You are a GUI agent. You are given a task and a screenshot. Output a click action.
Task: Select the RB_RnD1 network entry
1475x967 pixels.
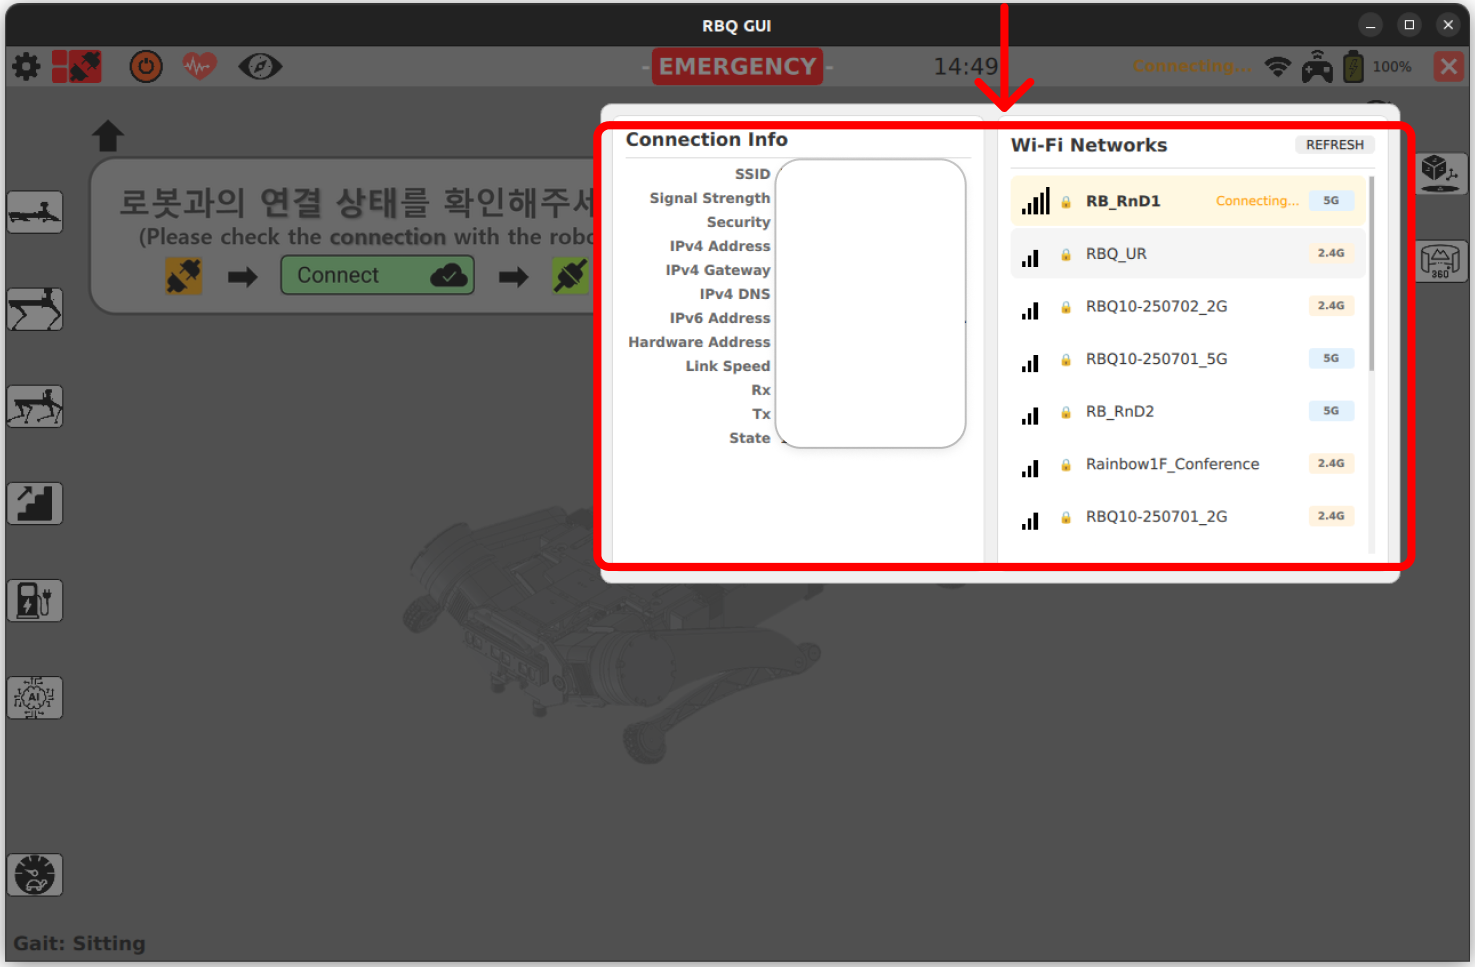pos(1188,200)
